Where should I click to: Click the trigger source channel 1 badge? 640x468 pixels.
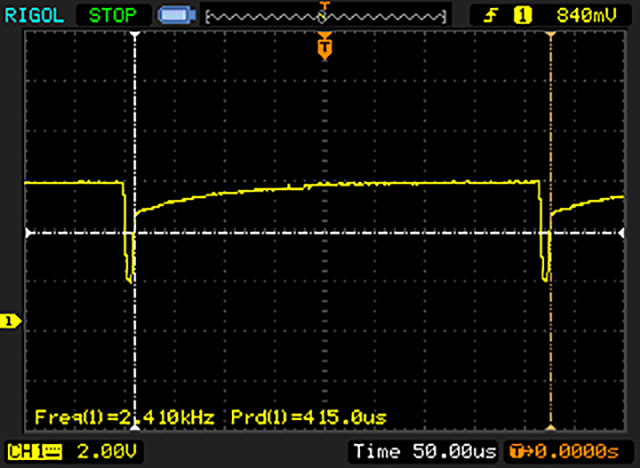click(522, 16)
